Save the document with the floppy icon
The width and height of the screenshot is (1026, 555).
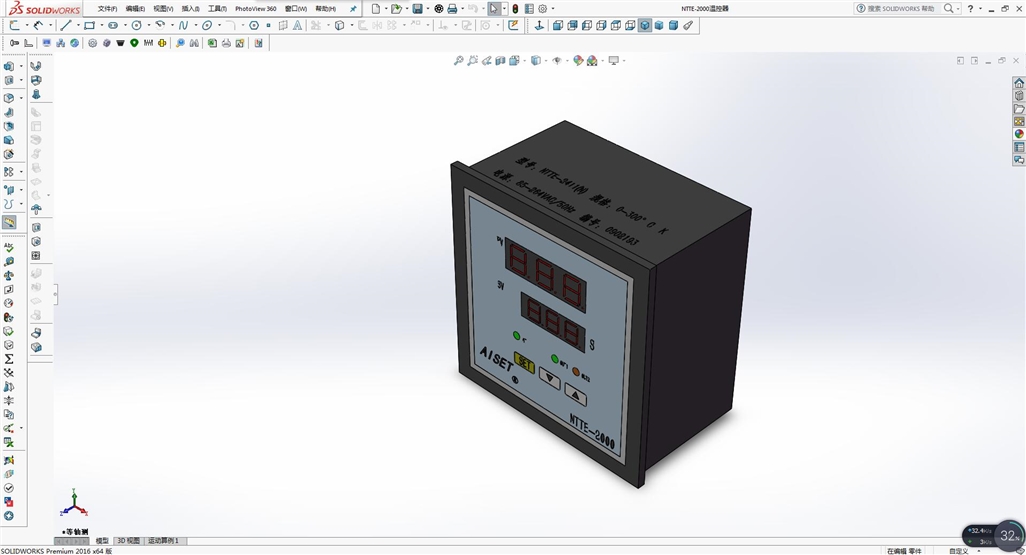(417, 9)
